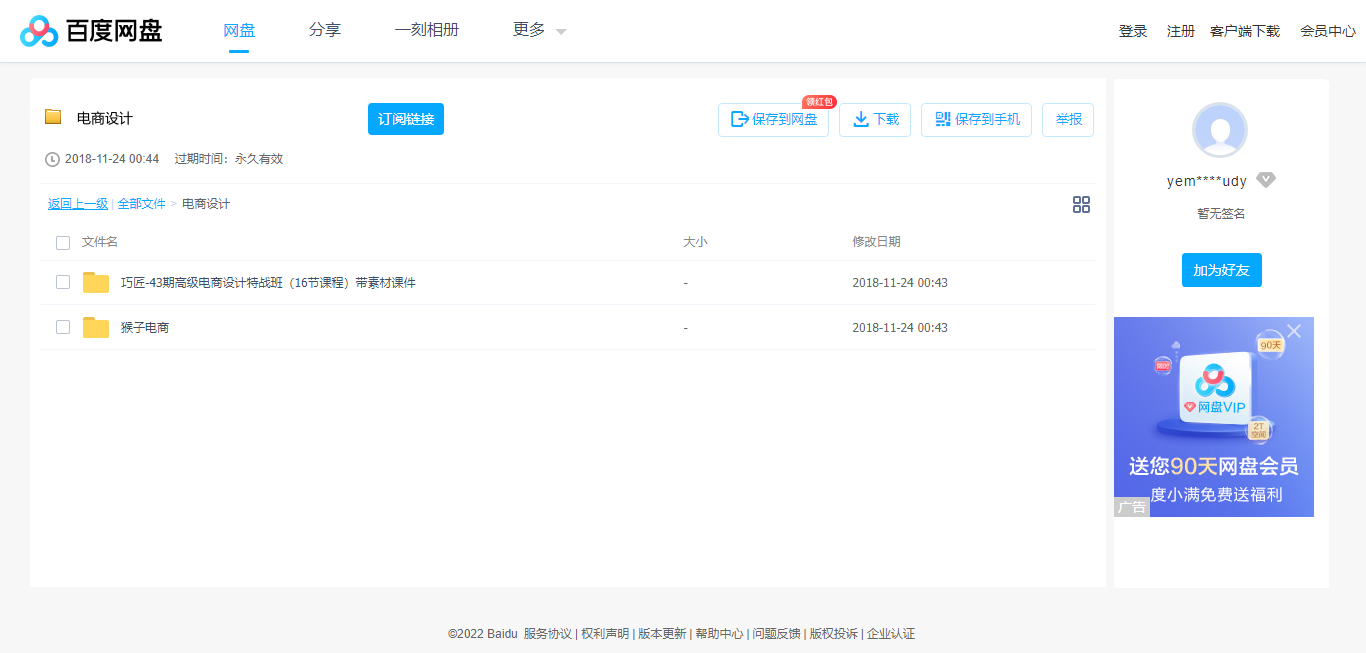Click the 加为好友 add friend button
Image resolution: width=1366 pixels, height=653 pixels.
tap(1221, 270)
